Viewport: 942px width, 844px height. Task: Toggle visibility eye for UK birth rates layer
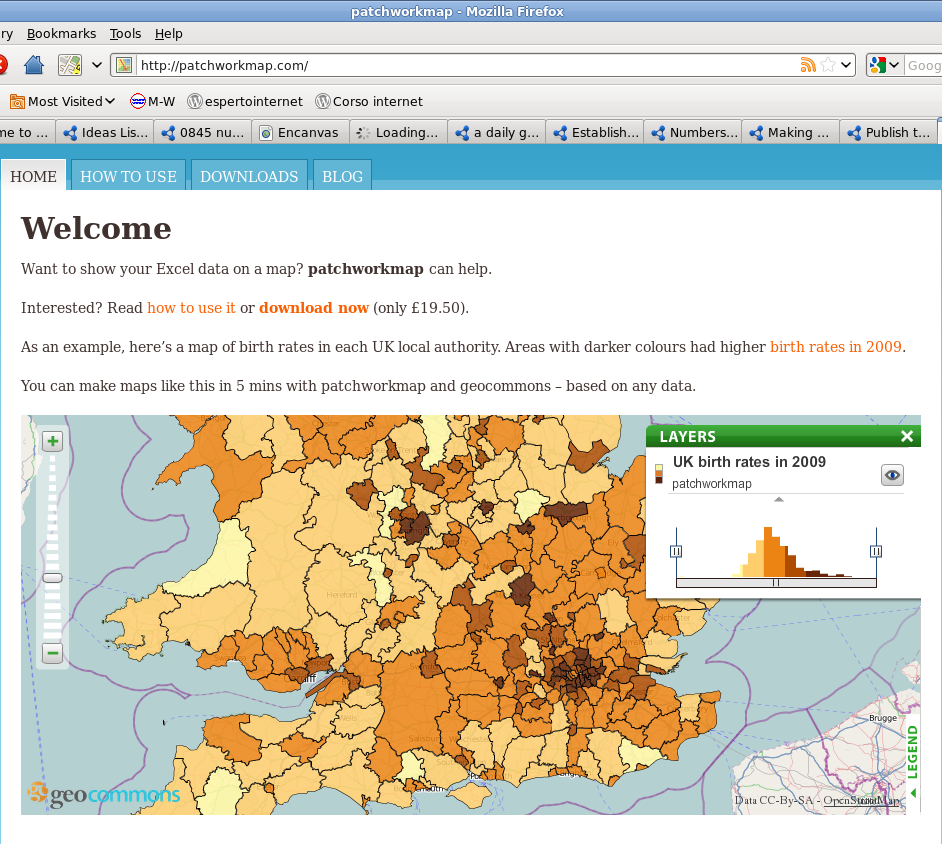[892, 475]
